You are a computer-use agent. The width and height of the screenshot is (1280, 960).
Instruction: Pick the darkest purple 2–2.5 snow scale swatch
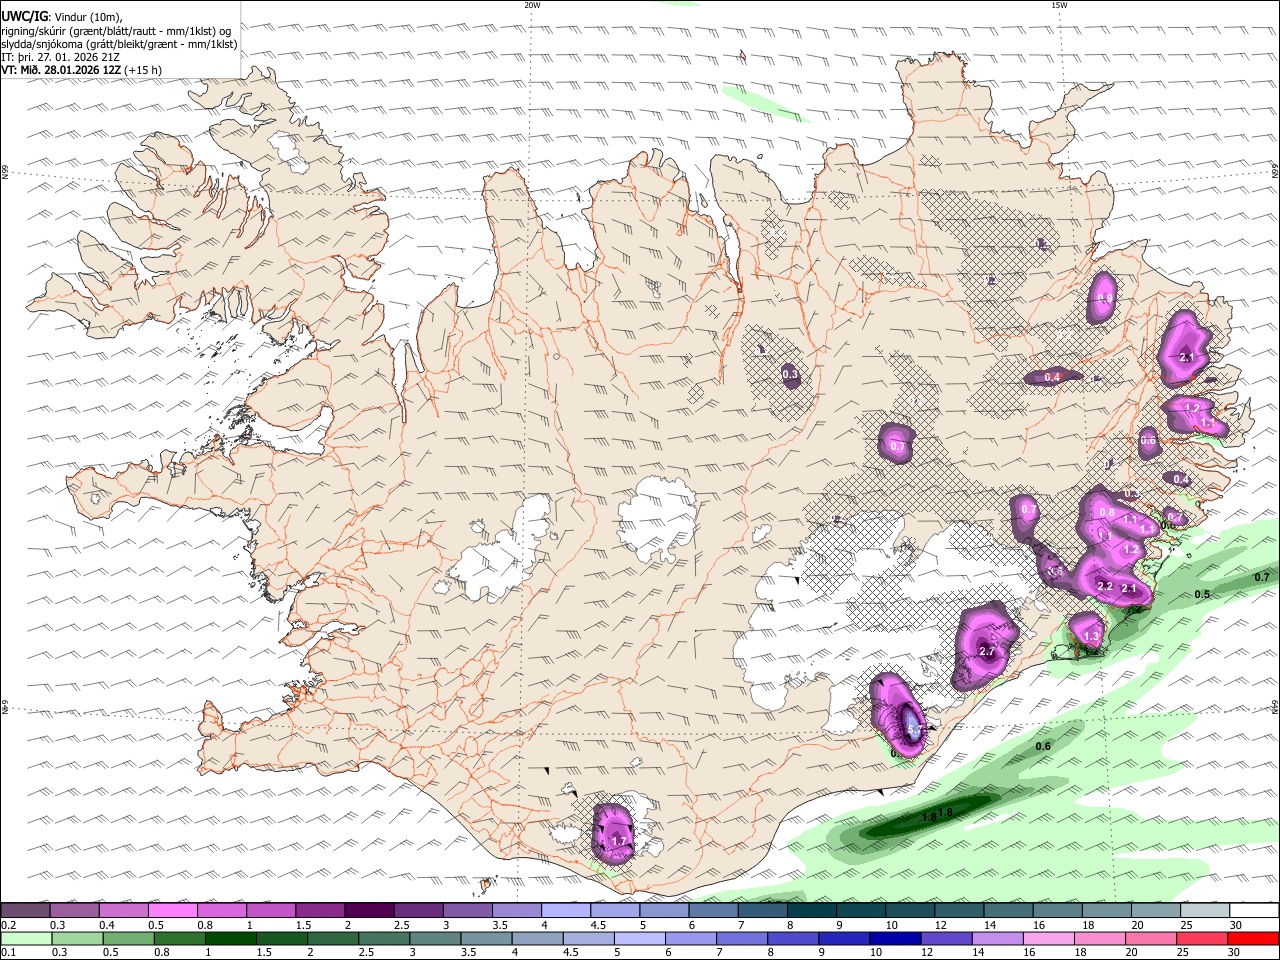tap(369, 910)
